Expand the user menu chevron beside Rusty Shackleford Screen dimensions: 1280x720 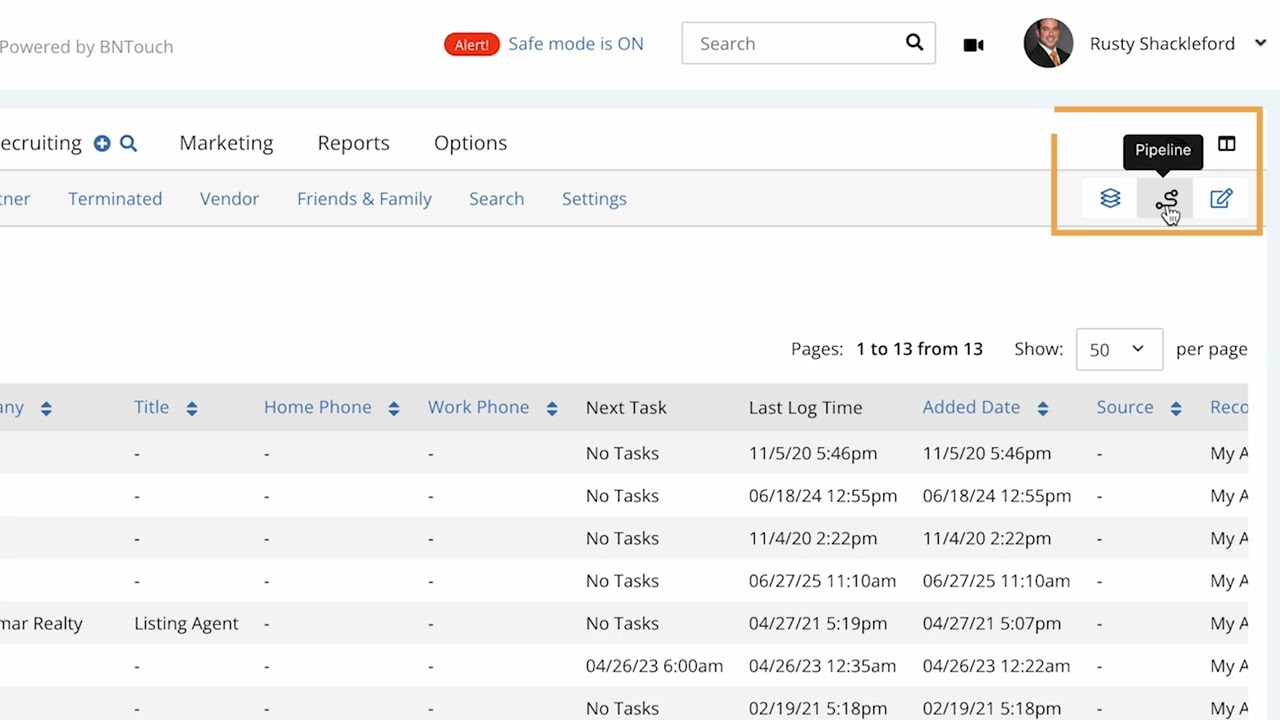click(1260, 43)
